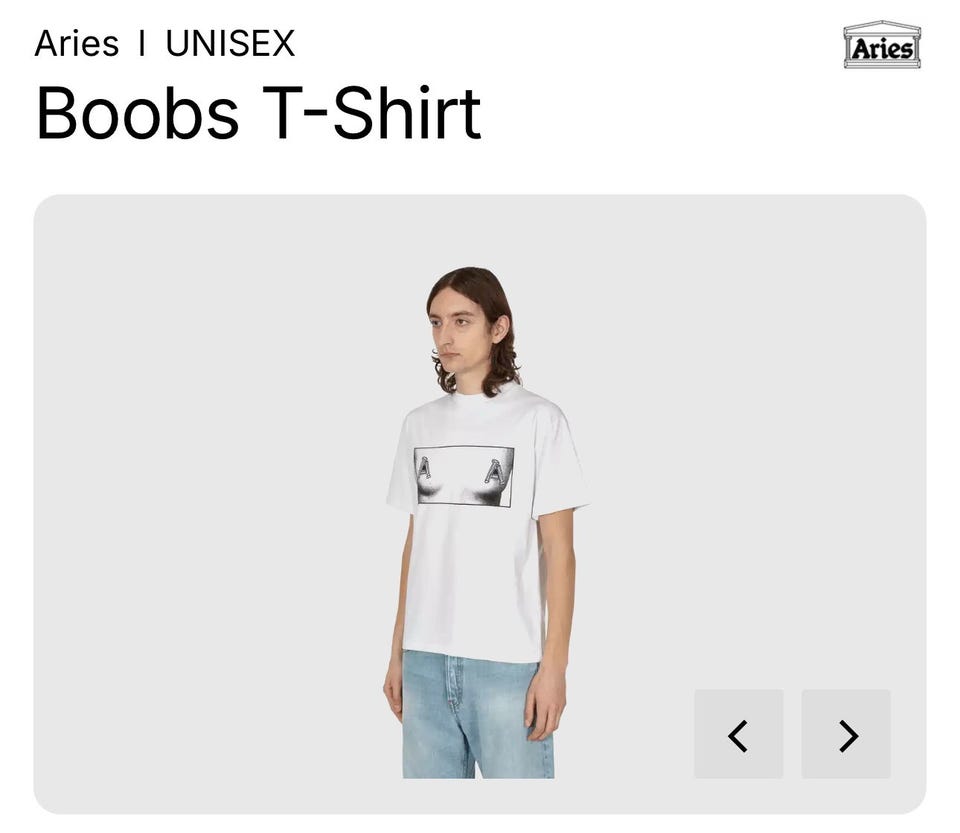Screen dimensions: 960x833
Task: Click the word Boobs in the title
Action: pyautogui.click(x=137, y=114)
